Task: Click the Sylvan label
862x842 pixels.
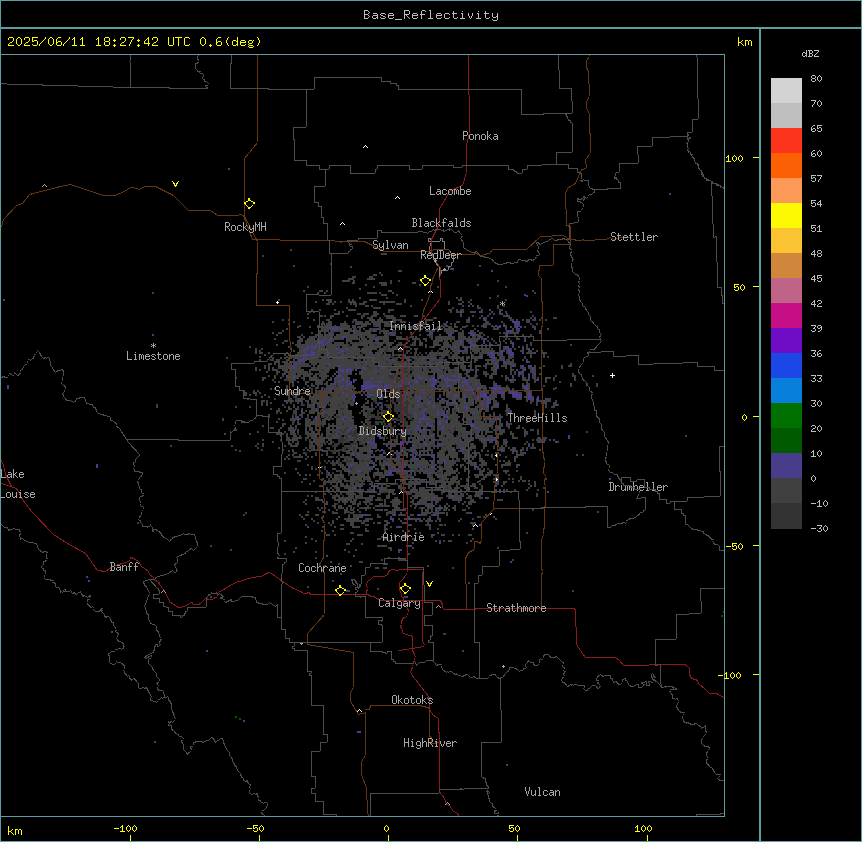Action: coord(390,245)
